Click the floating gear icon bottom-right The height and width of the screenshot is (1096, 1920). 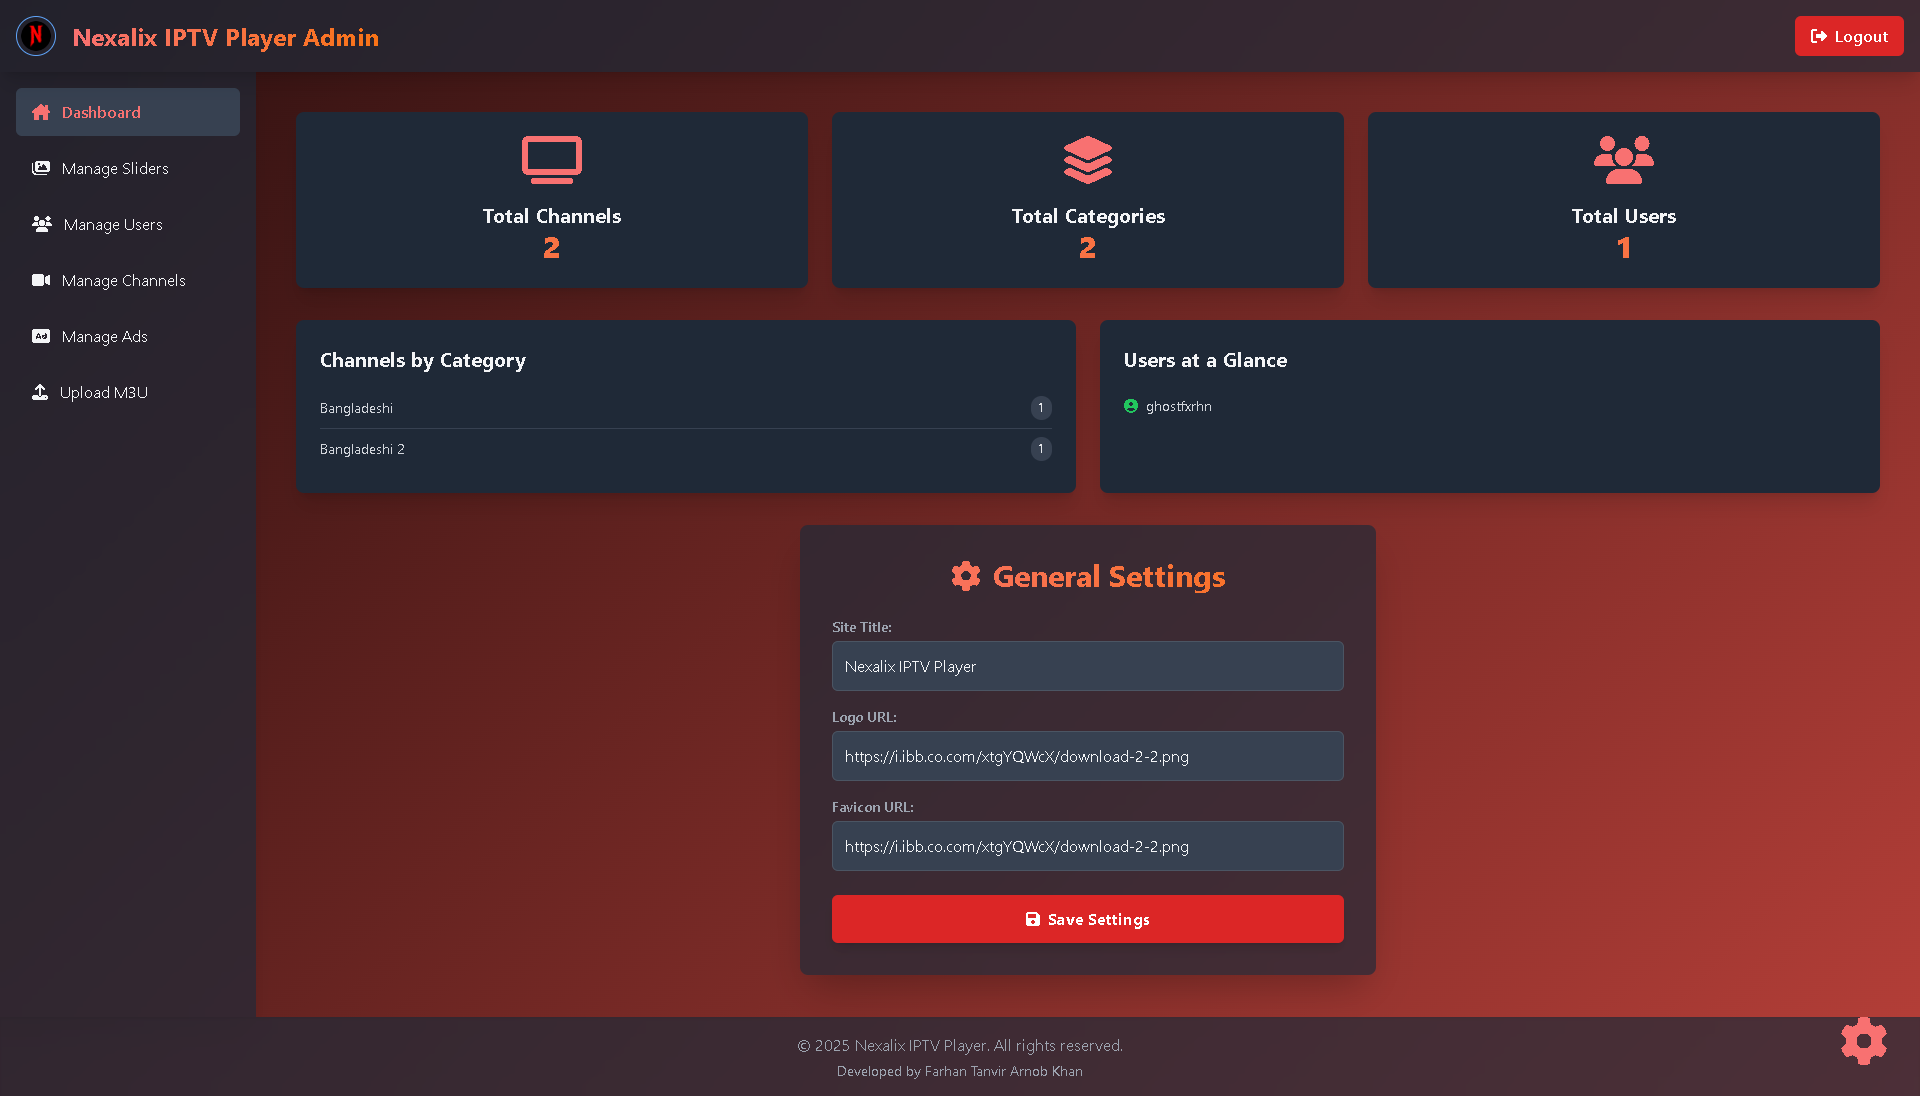(1863, 1041)
